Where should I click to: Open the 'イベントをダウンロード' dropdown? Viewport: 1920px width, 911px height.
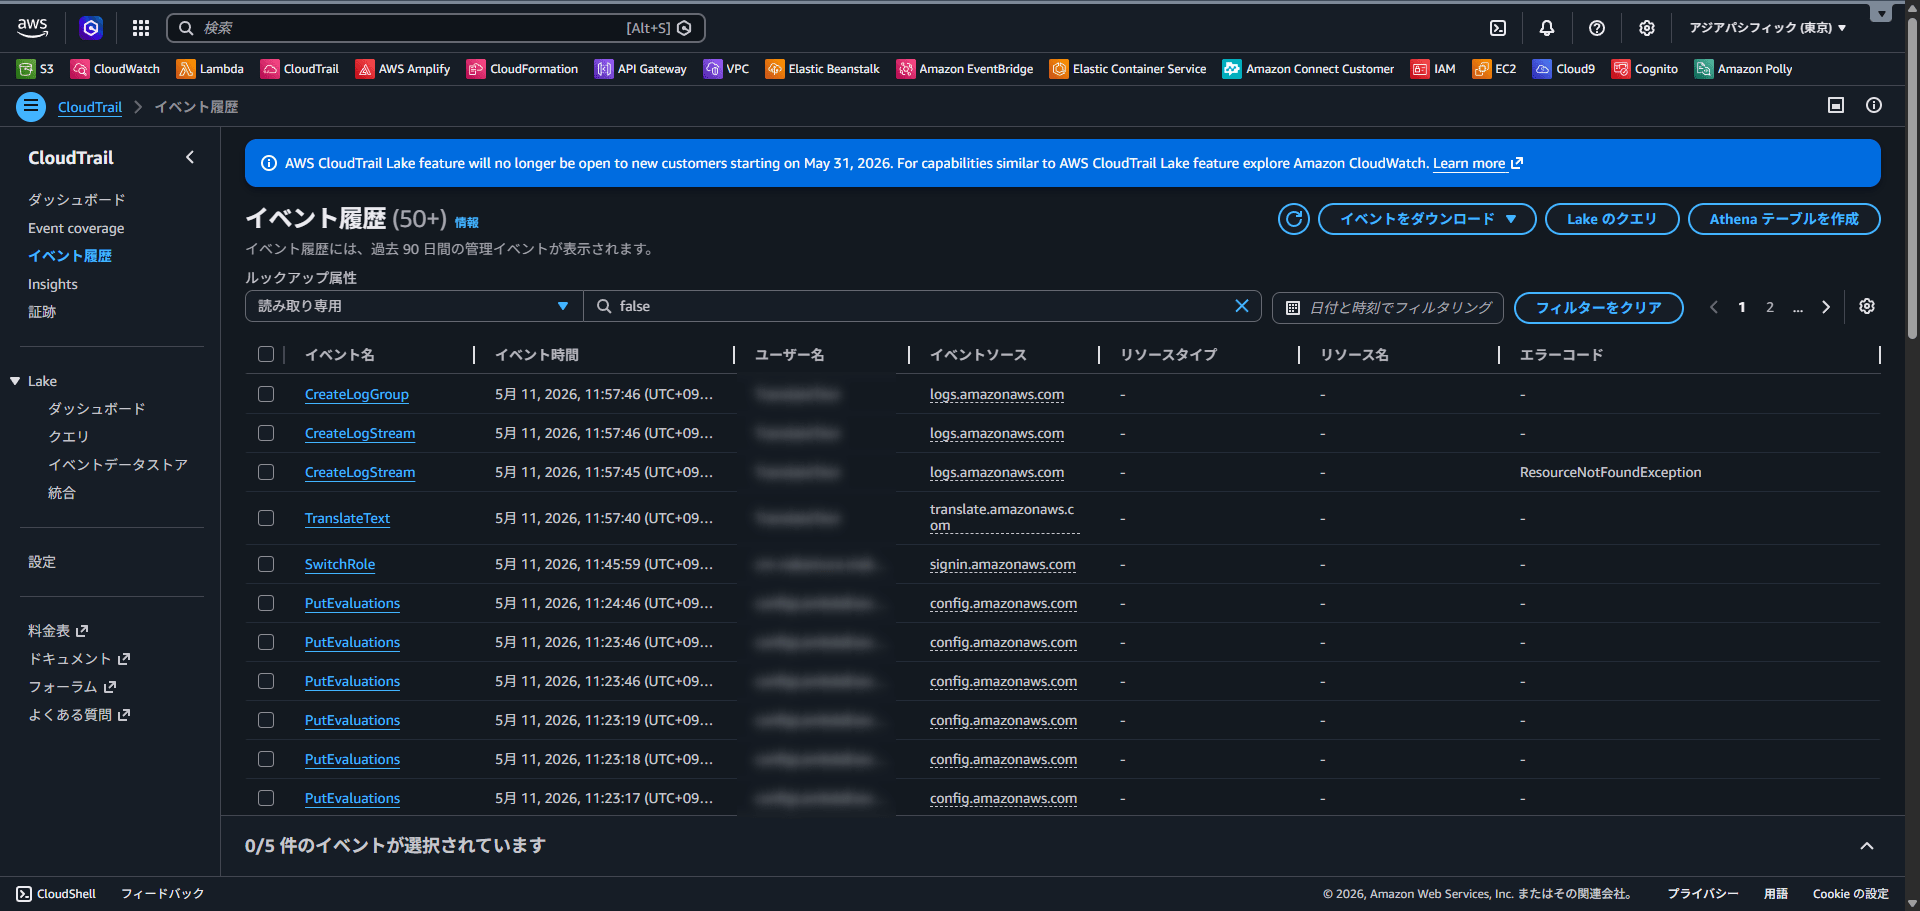pos(1427,219)
